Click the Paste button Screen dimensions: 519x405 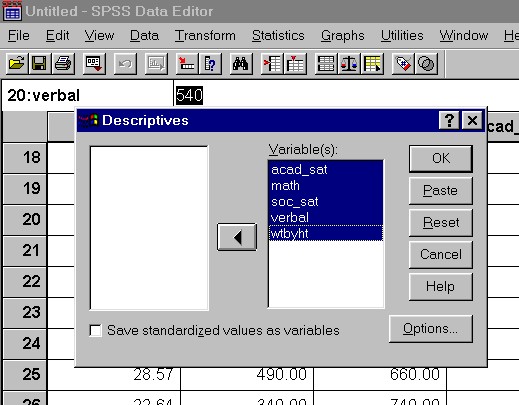pos(441,190)
